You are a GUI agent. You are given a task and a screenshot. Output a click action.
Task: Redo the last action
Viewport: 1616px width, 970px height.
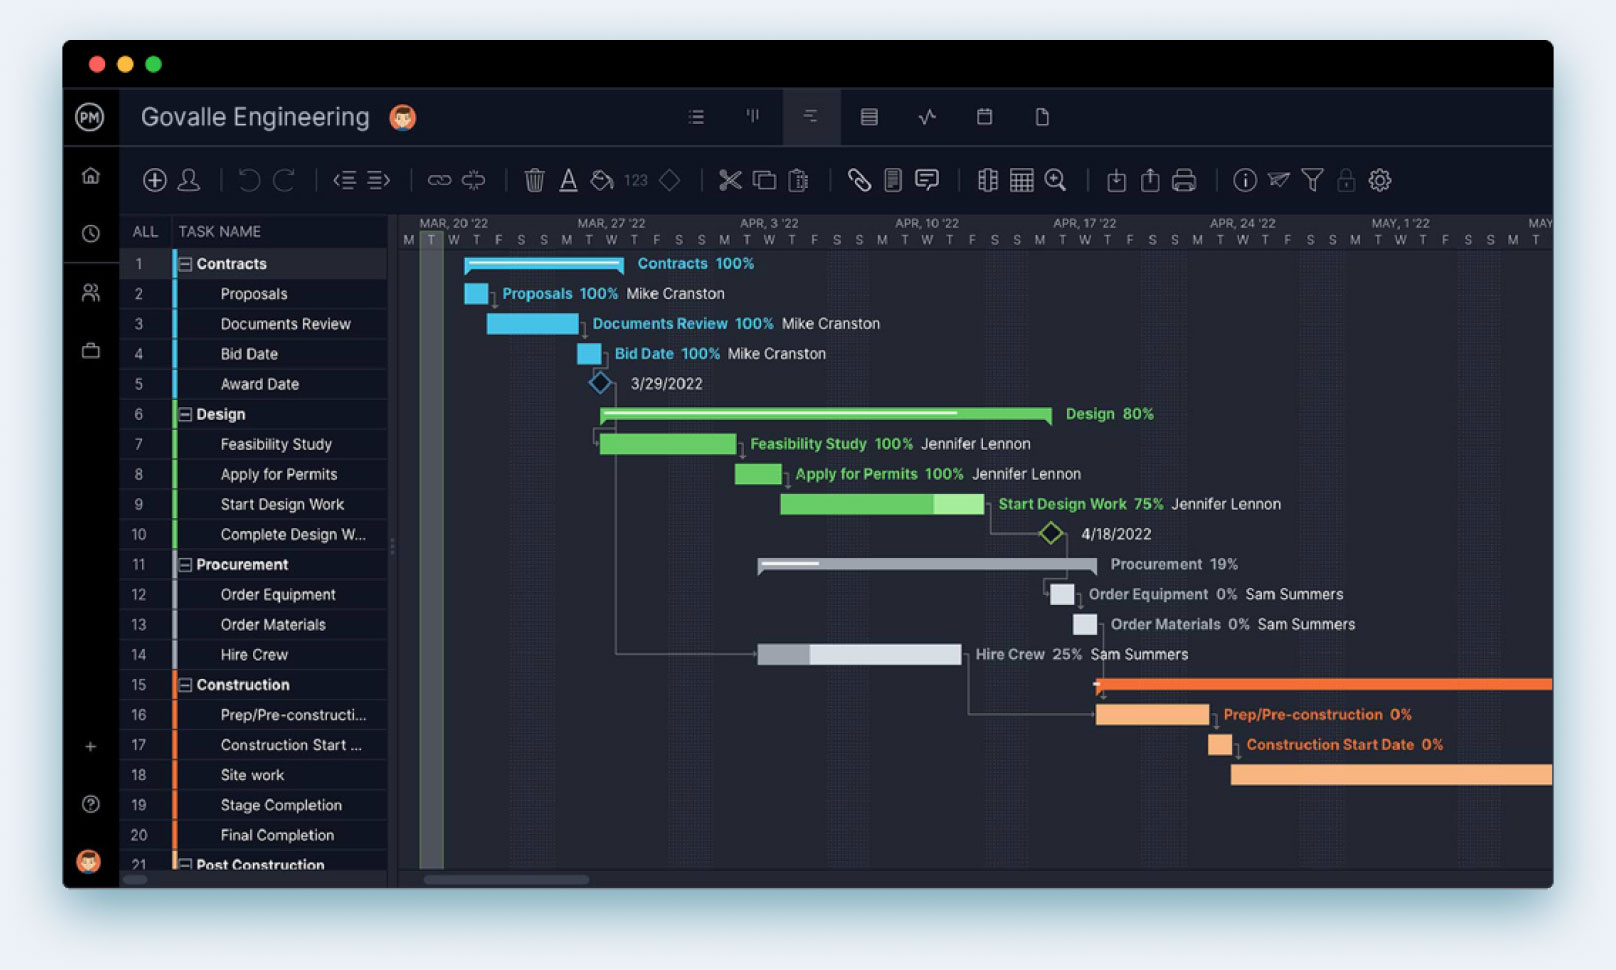pos(284,180)
